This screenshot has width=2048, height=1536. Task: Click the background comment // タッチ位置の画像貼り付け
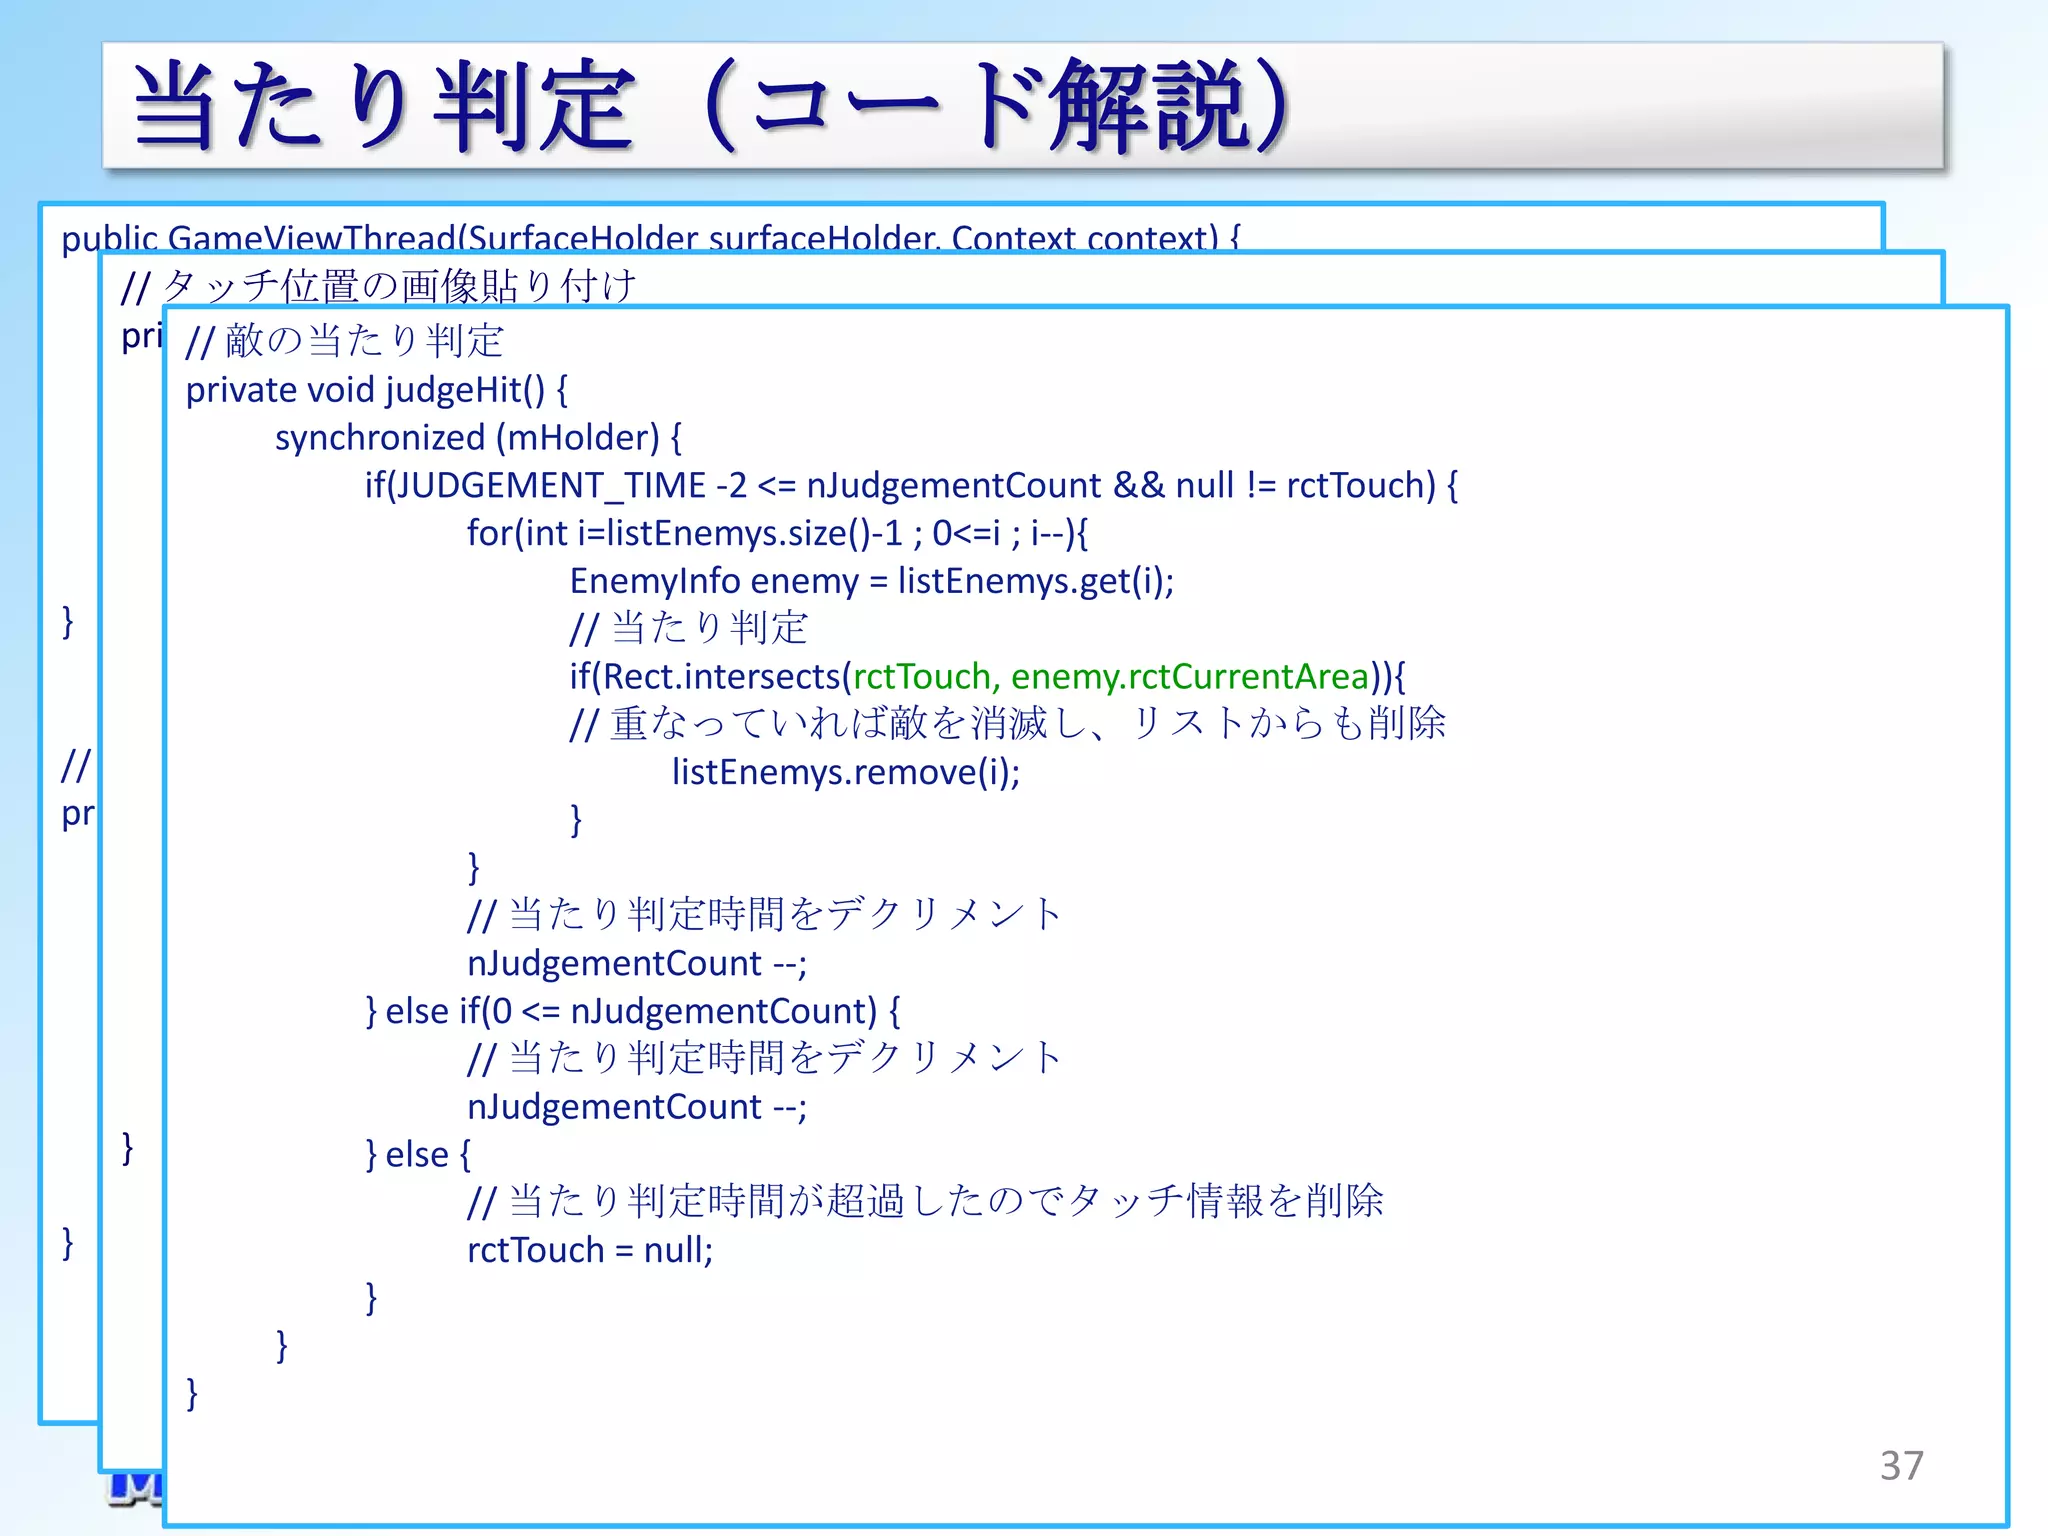(x=378, y=286)
